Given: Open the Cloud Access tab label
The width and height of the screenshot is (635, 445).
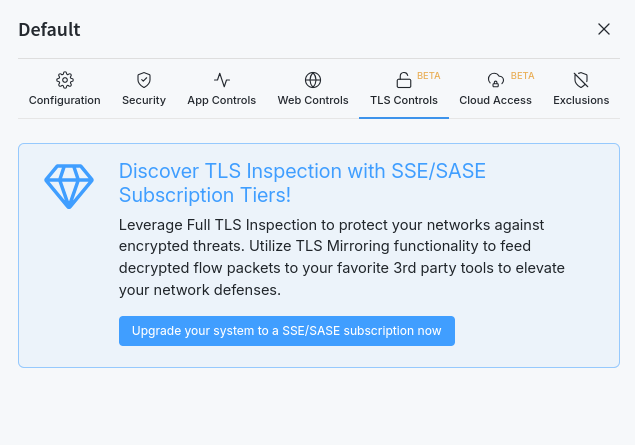Looking at the screenshot, I should pos(495,100).
